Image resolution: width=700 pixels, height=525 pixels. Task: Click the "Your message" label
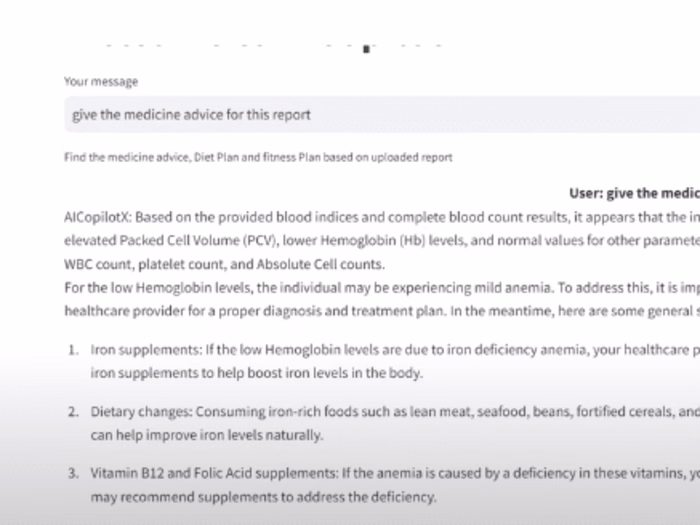(101, 82)
